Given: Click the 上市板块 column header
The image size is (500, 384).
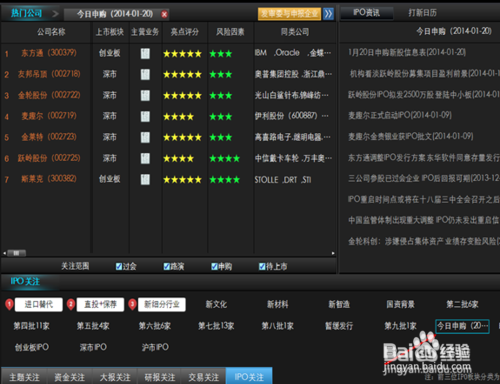Looking at the screenshot, I should pyautogui.click(x=110, y=32).
